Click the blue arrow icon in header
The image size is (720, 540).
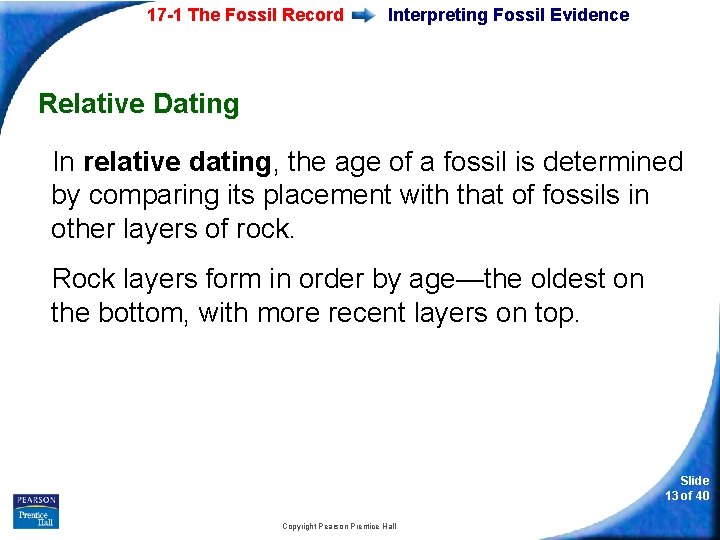(x=364, y=16)
